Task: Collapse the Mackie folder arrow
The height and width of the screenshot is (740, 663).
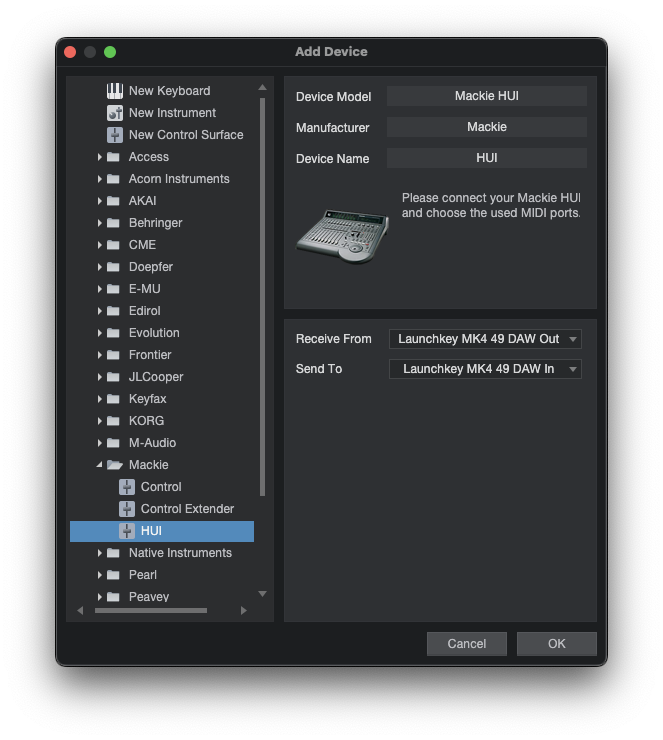Action: pos(99,465)
